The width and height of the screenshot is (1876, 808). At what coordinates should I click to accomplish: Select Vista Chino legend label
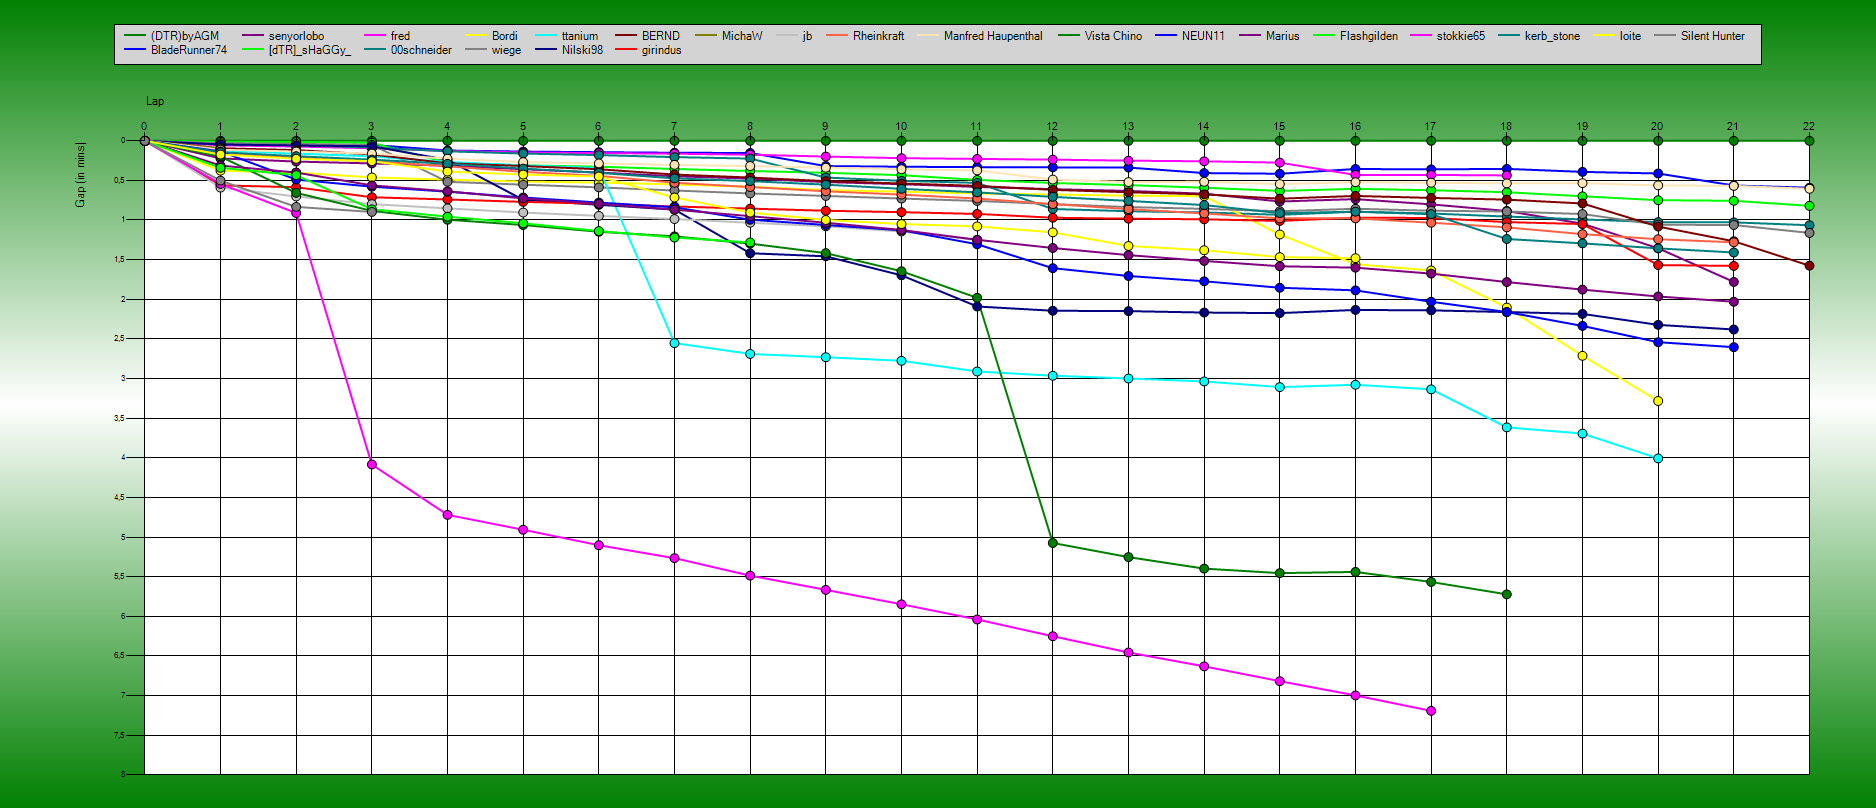pos(1113,36)
